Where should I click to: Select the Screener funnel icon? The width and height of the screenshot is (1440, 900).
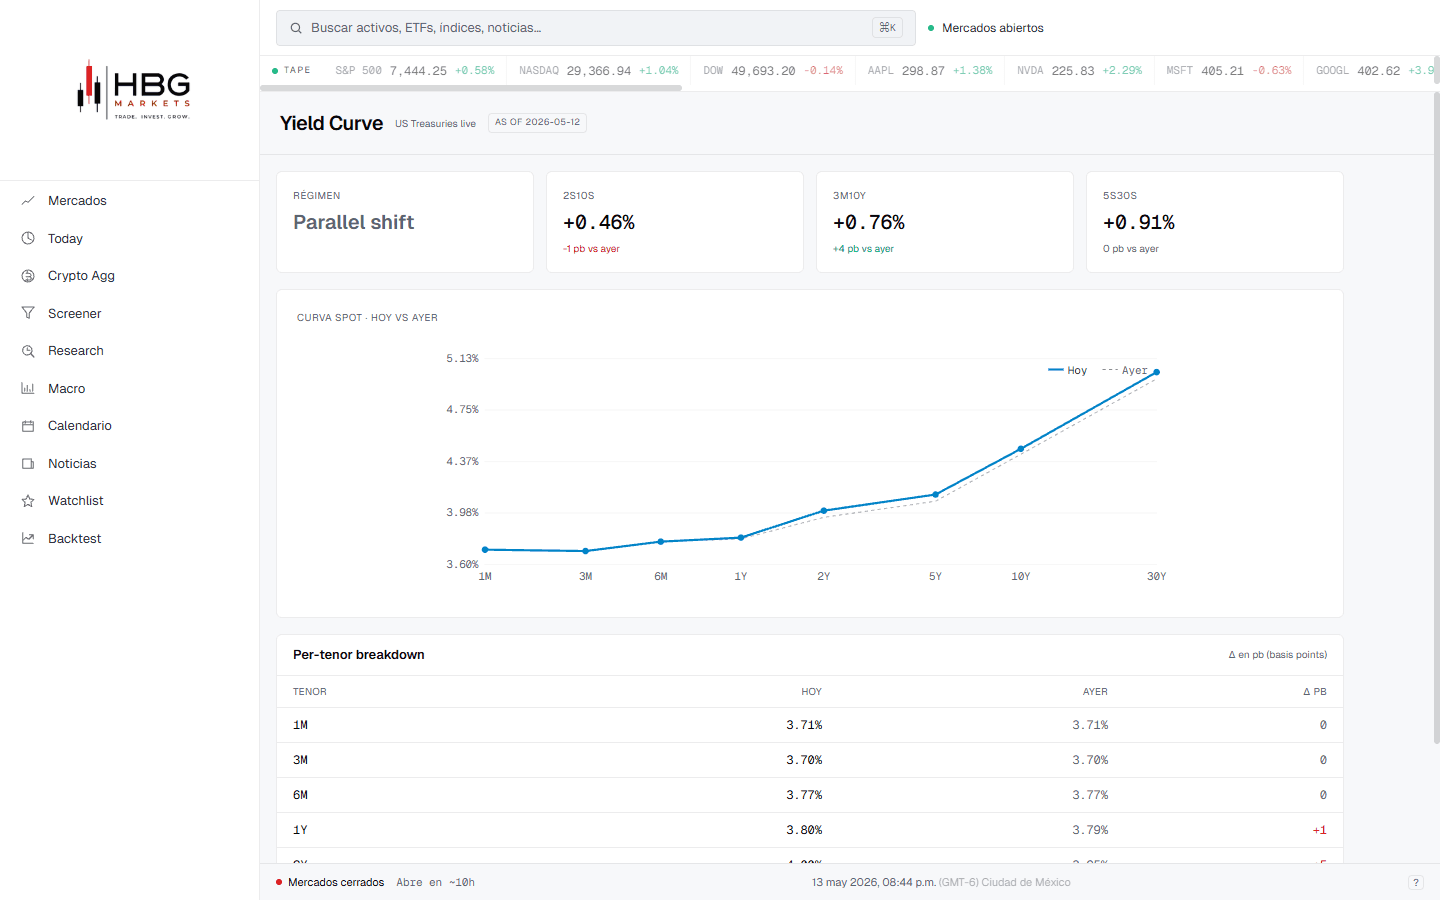[28, 313]
